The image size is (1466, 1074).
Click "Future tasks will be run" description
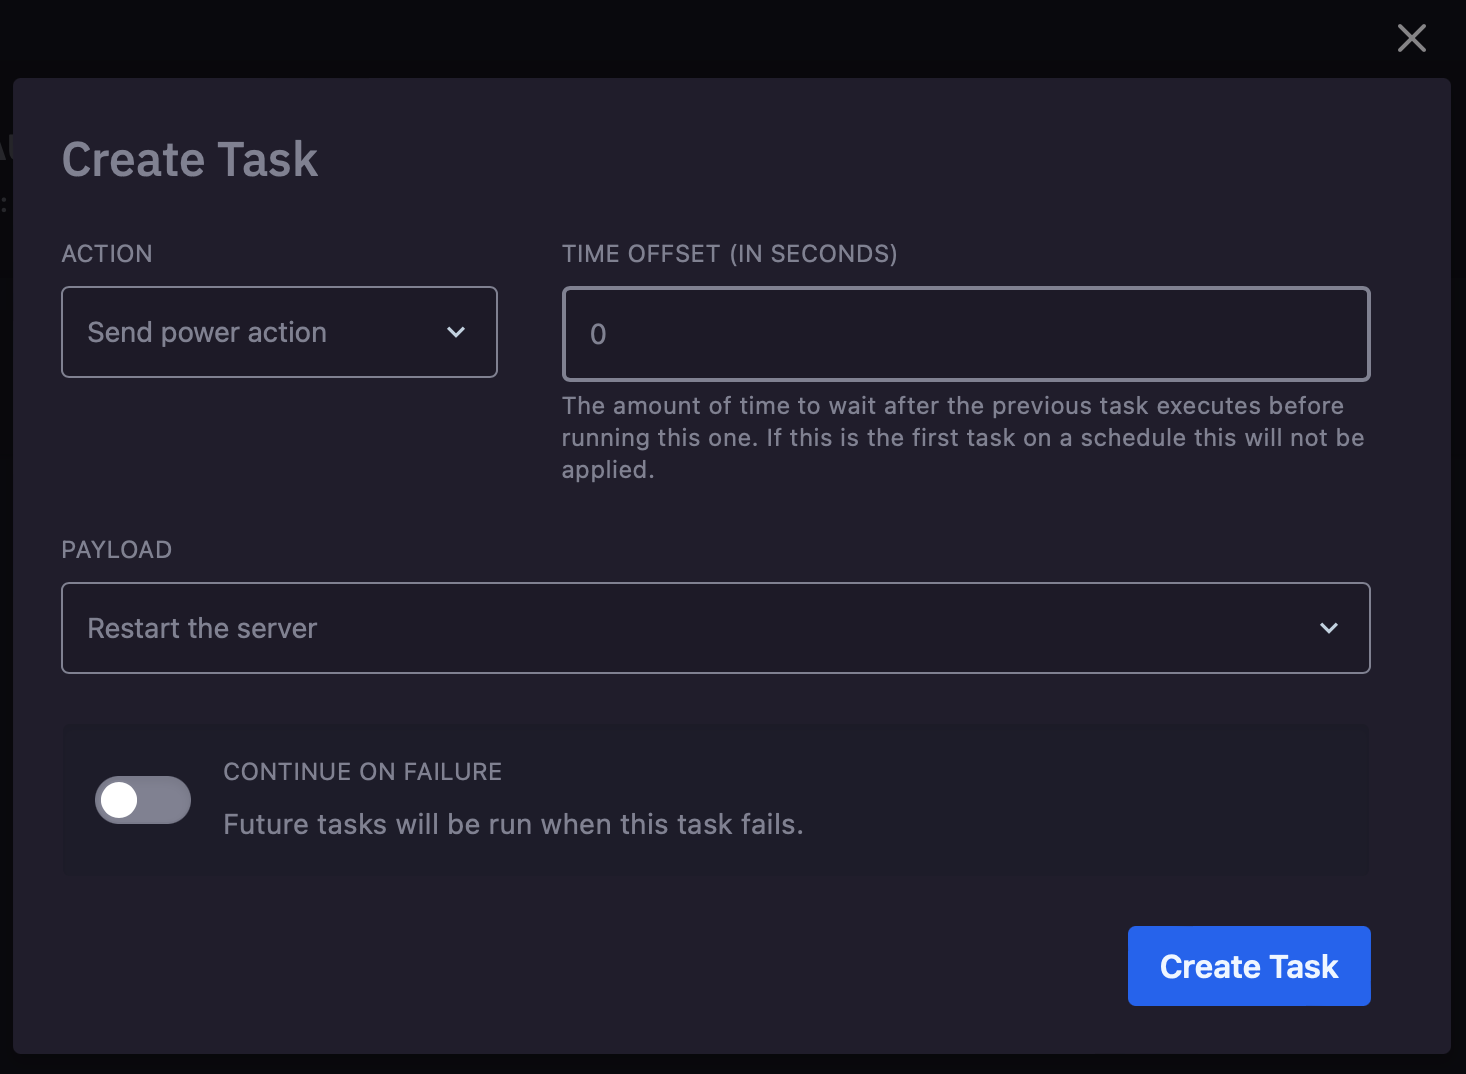click(513, 824)
